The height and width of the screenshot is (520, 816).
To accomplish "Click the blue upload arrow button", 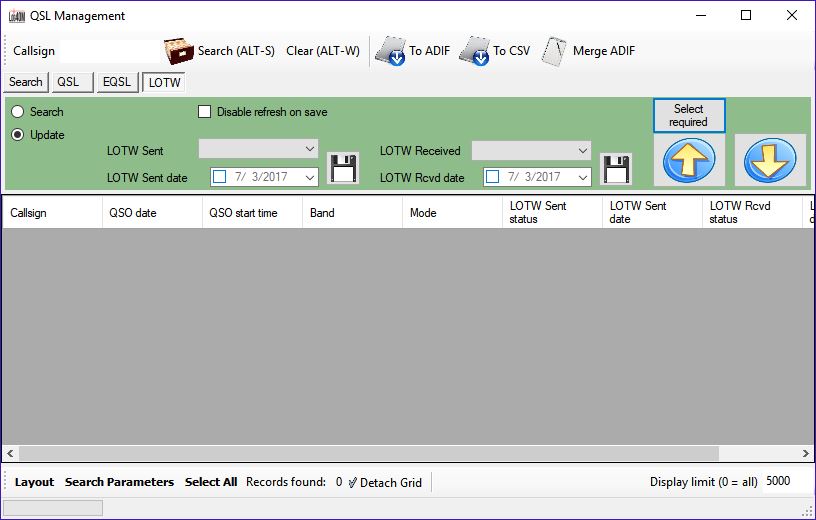I will (x=689, y=160).
